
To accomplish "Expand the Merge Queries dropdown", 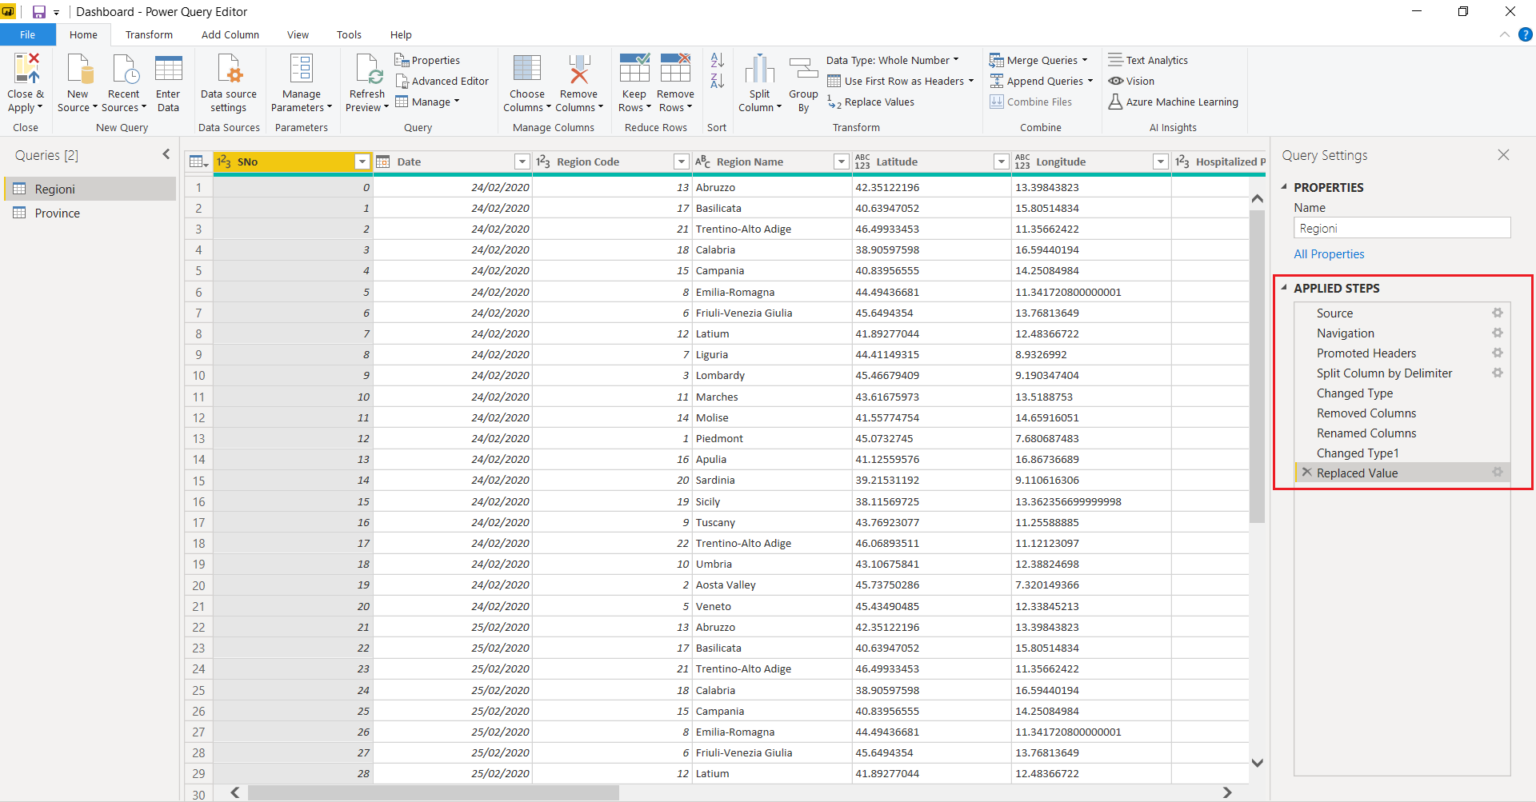I will (1085, 60).
